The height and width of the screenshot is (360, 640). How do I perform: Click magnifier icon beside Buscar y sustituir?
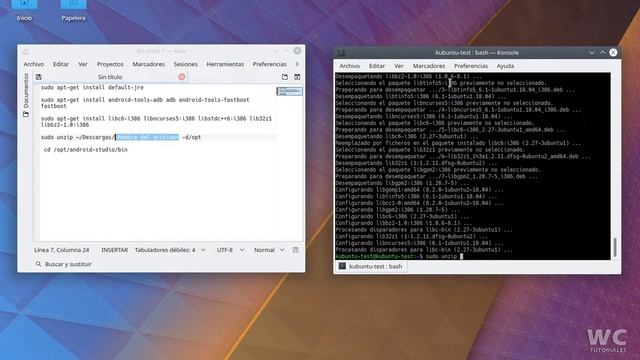pyautogui.click(x=38, y=264)
